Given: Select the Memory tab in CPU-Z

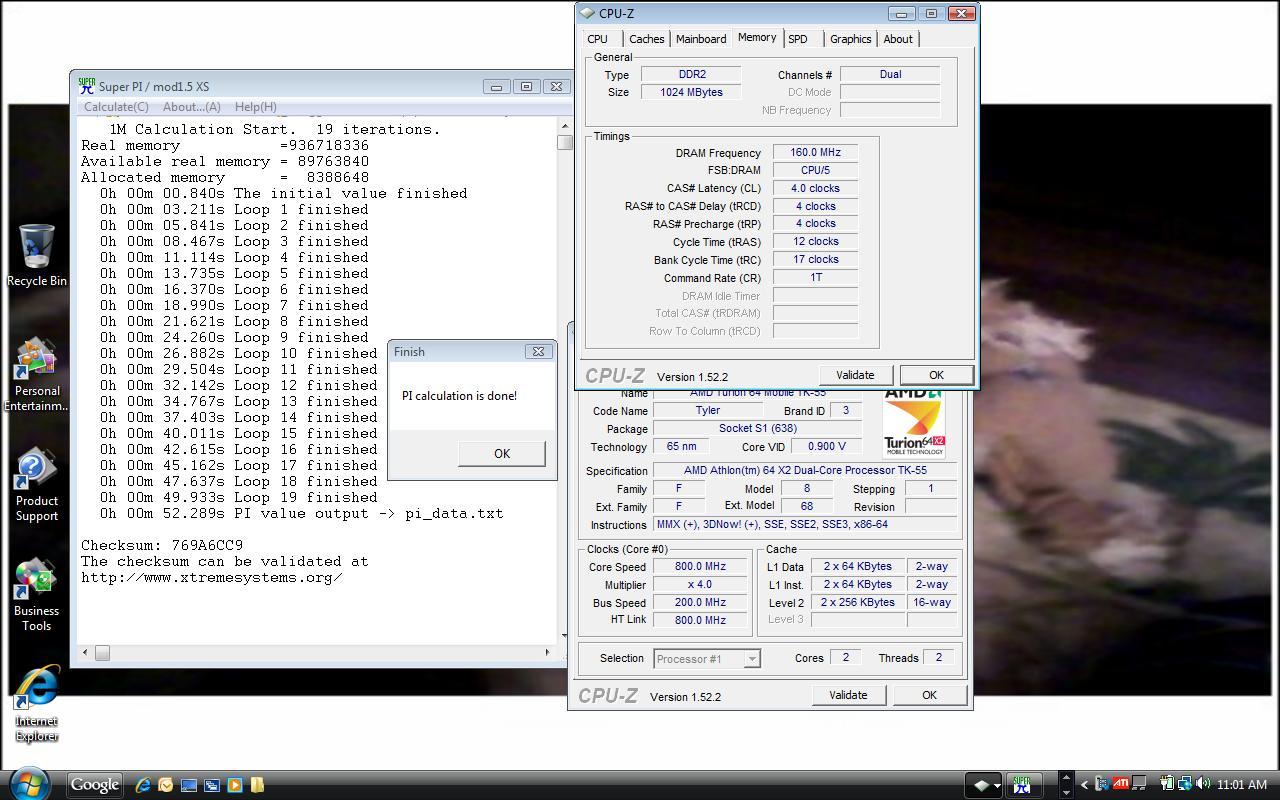Looking at the screenshot, I should tap(757, 38).
